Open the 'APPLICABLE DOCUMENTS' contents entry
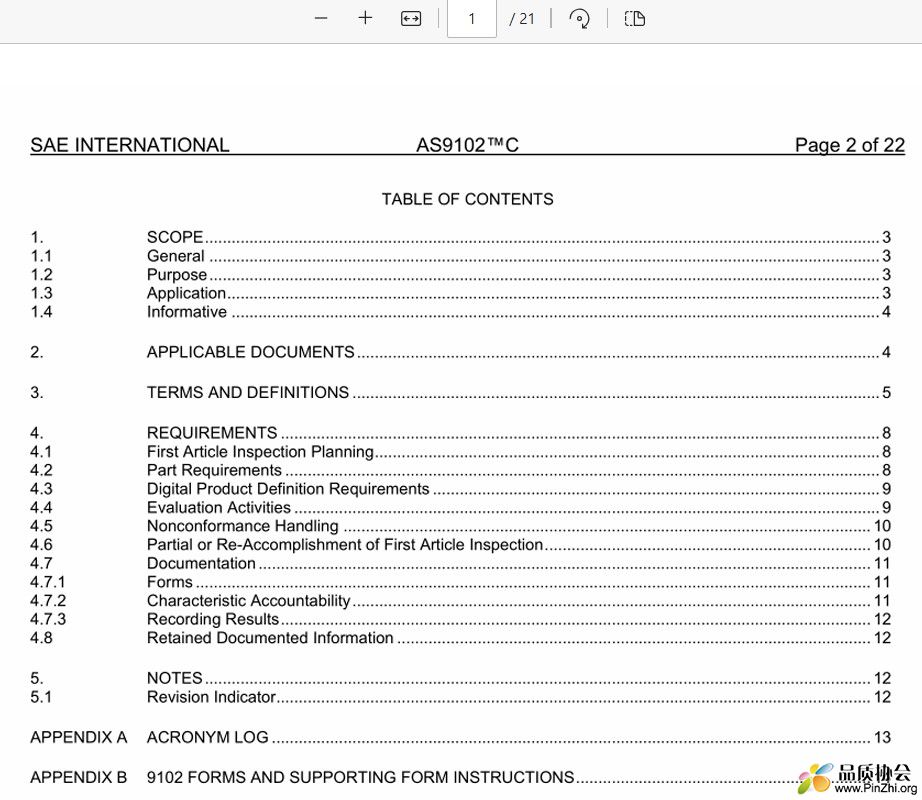The image size is (922, 800). tap(460, 352)
